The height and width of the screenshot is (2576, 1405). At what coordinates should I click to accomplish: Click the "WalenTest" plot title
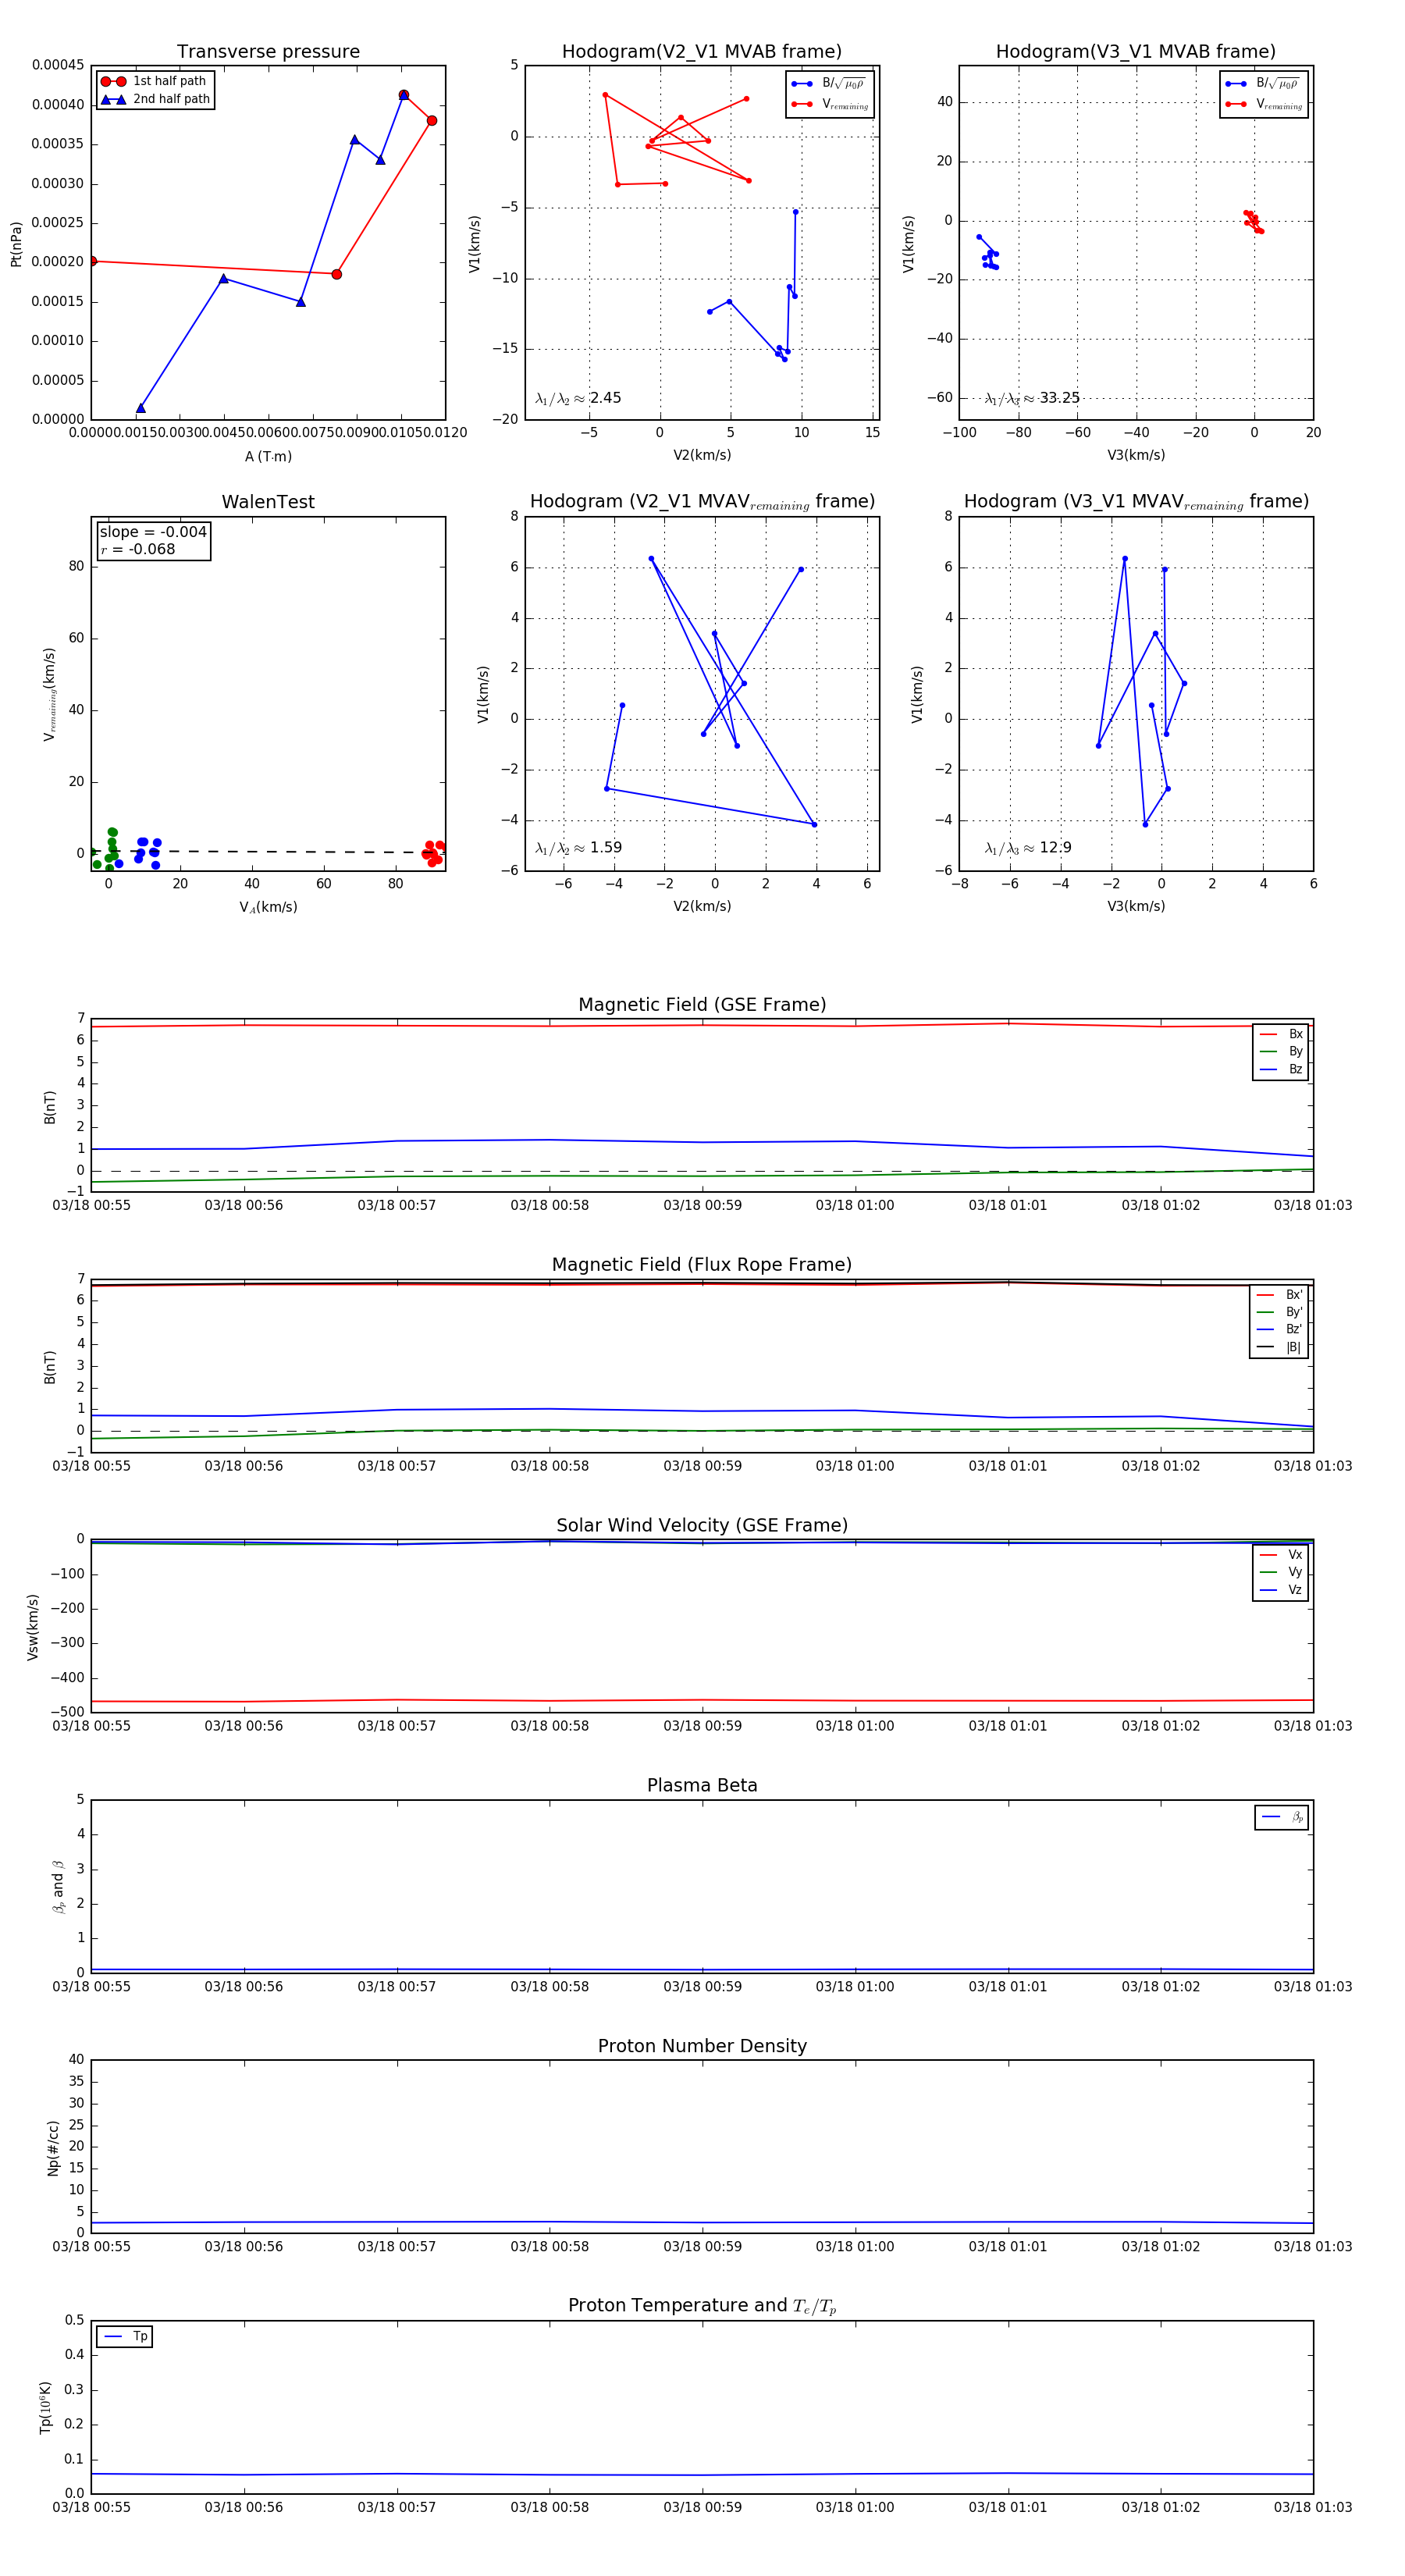268,502
